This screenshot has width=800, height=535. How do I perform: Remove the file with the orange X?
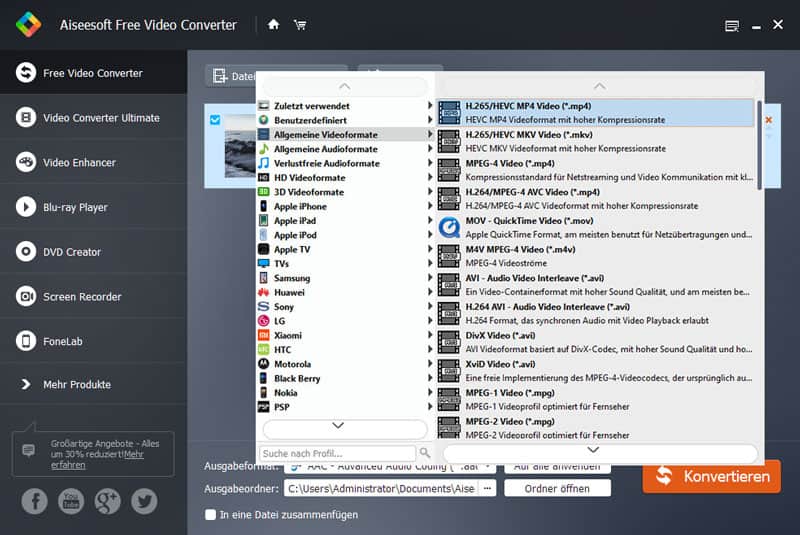[768, 120]
